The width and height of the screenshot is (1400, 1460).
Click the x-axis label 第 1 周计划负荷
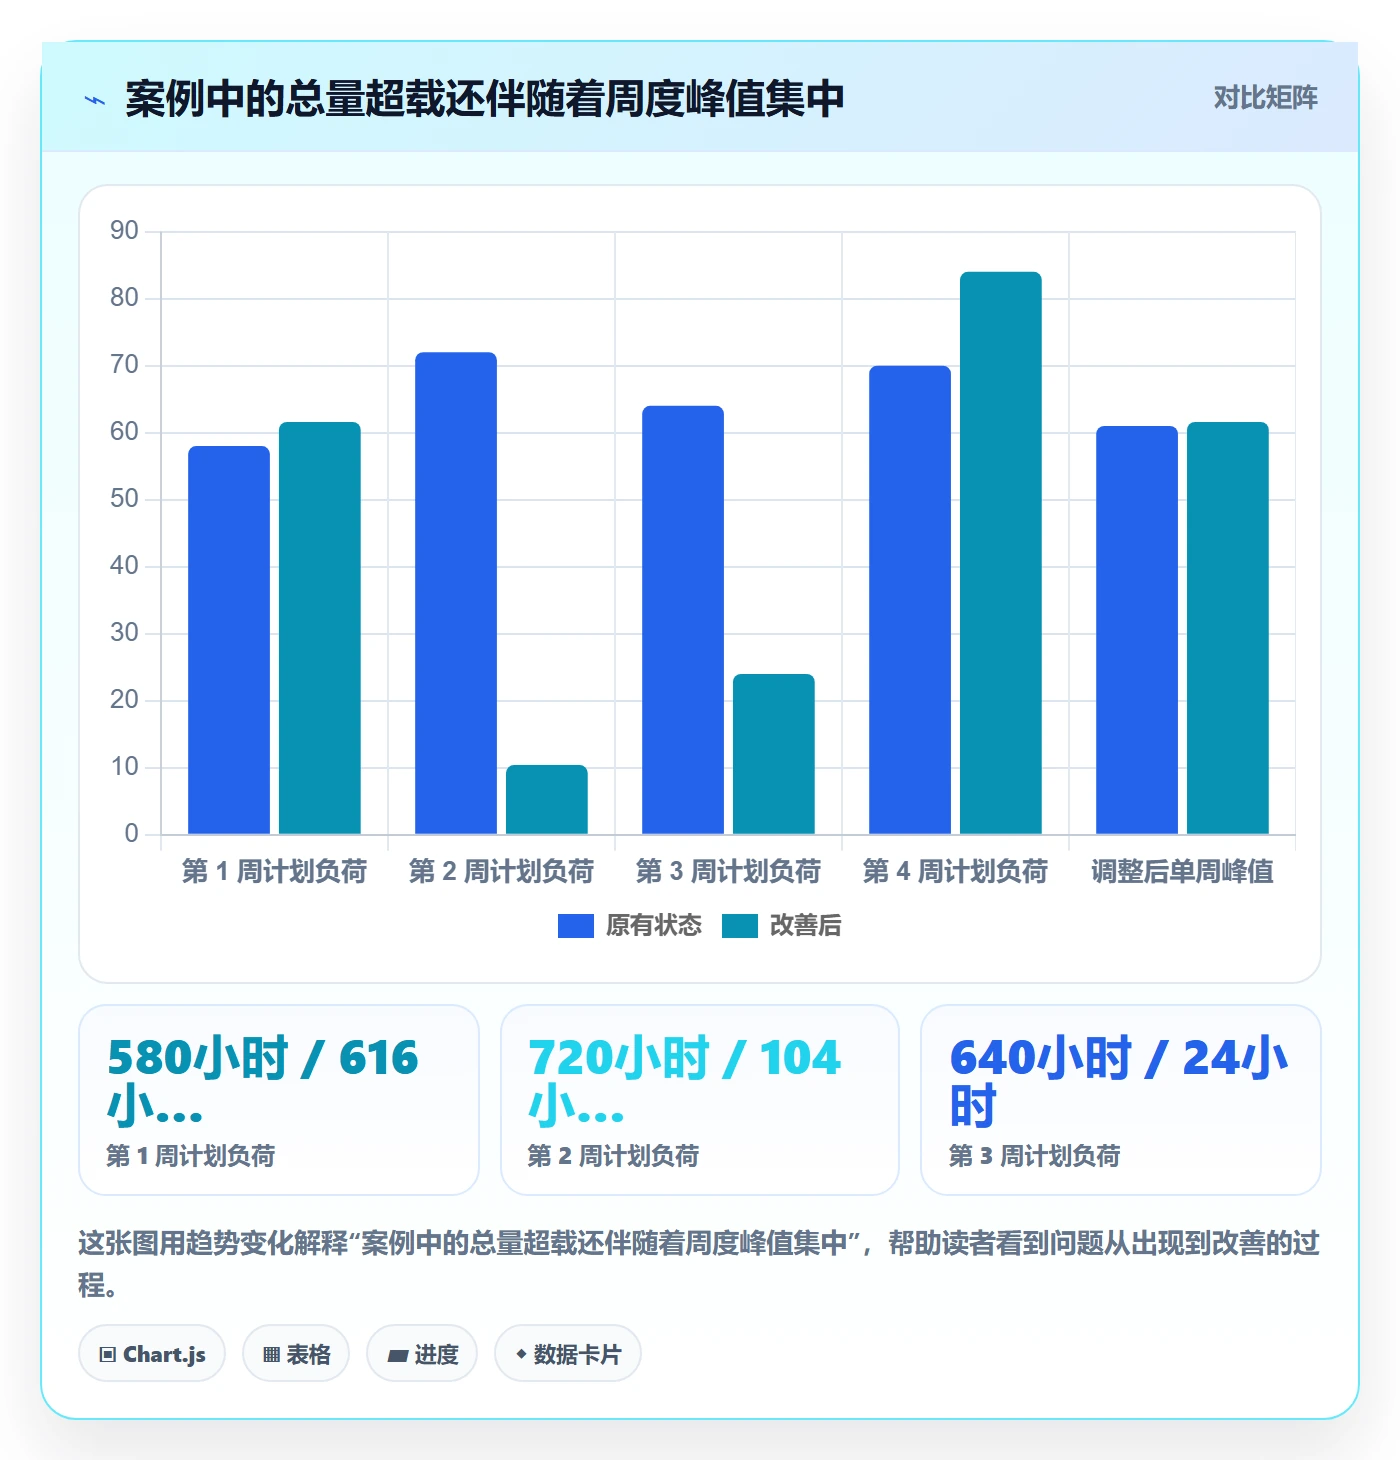coord(274,872)
